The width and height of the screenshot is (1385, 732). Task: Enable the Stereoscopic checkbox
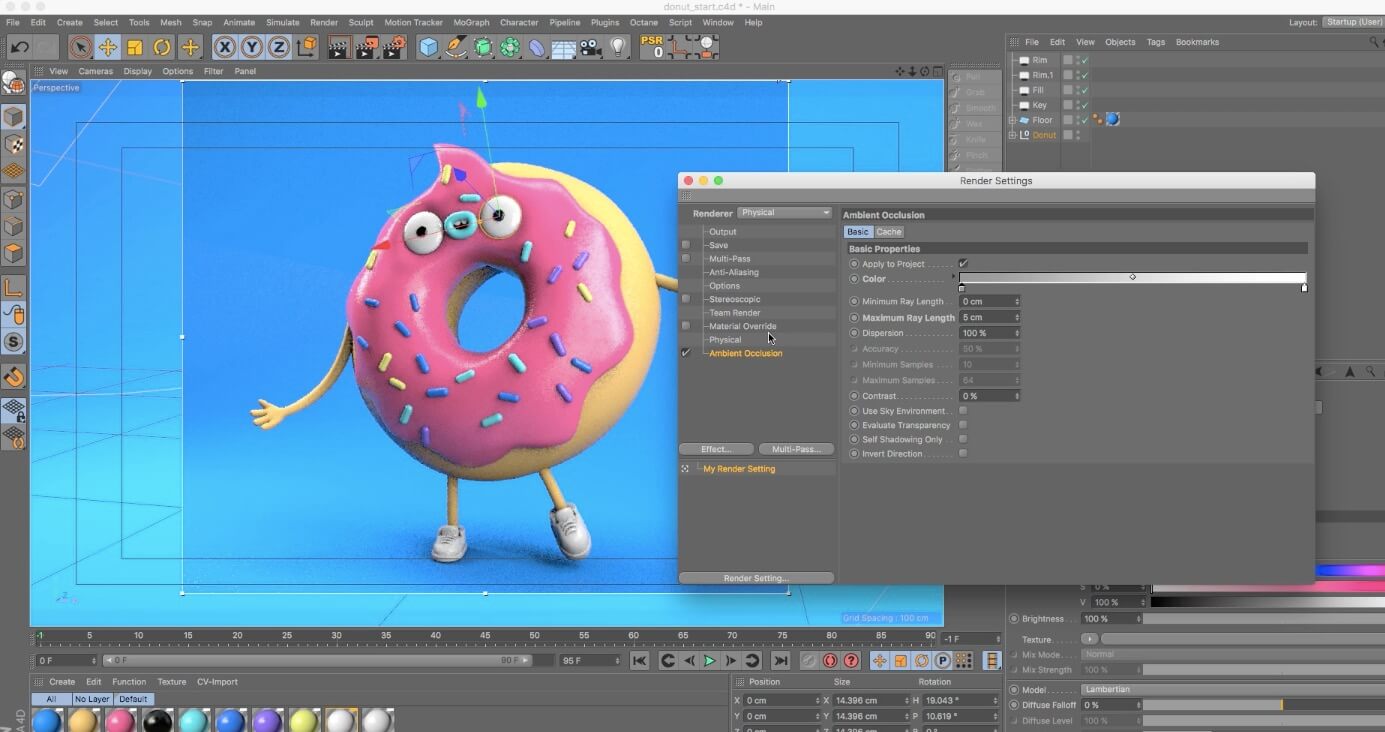click(686, 299)
